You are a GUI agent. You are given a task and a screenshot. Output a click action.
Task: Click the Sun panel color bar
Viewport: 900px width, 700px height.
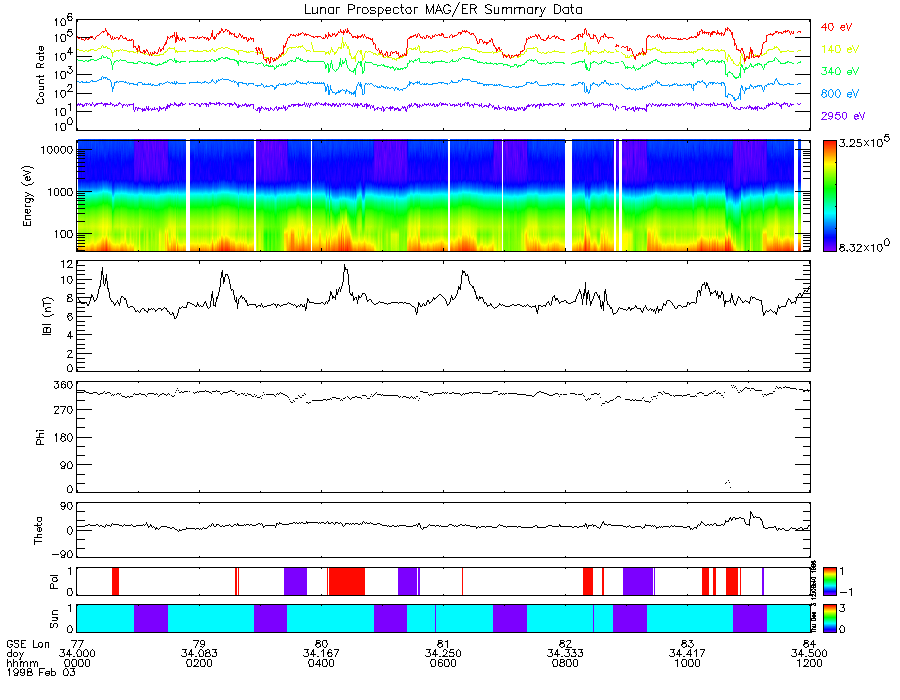pyautogui.click(x=829, y=618)
